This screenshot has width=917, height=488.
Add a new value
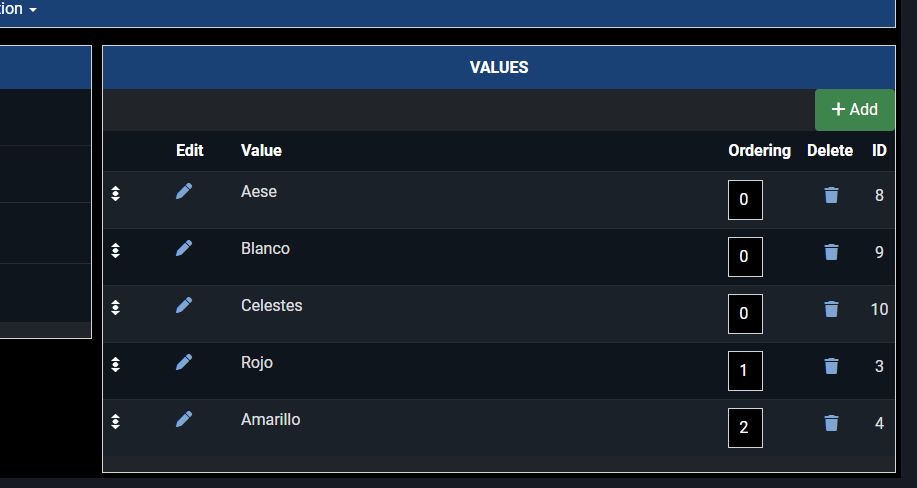click(855, 110)
